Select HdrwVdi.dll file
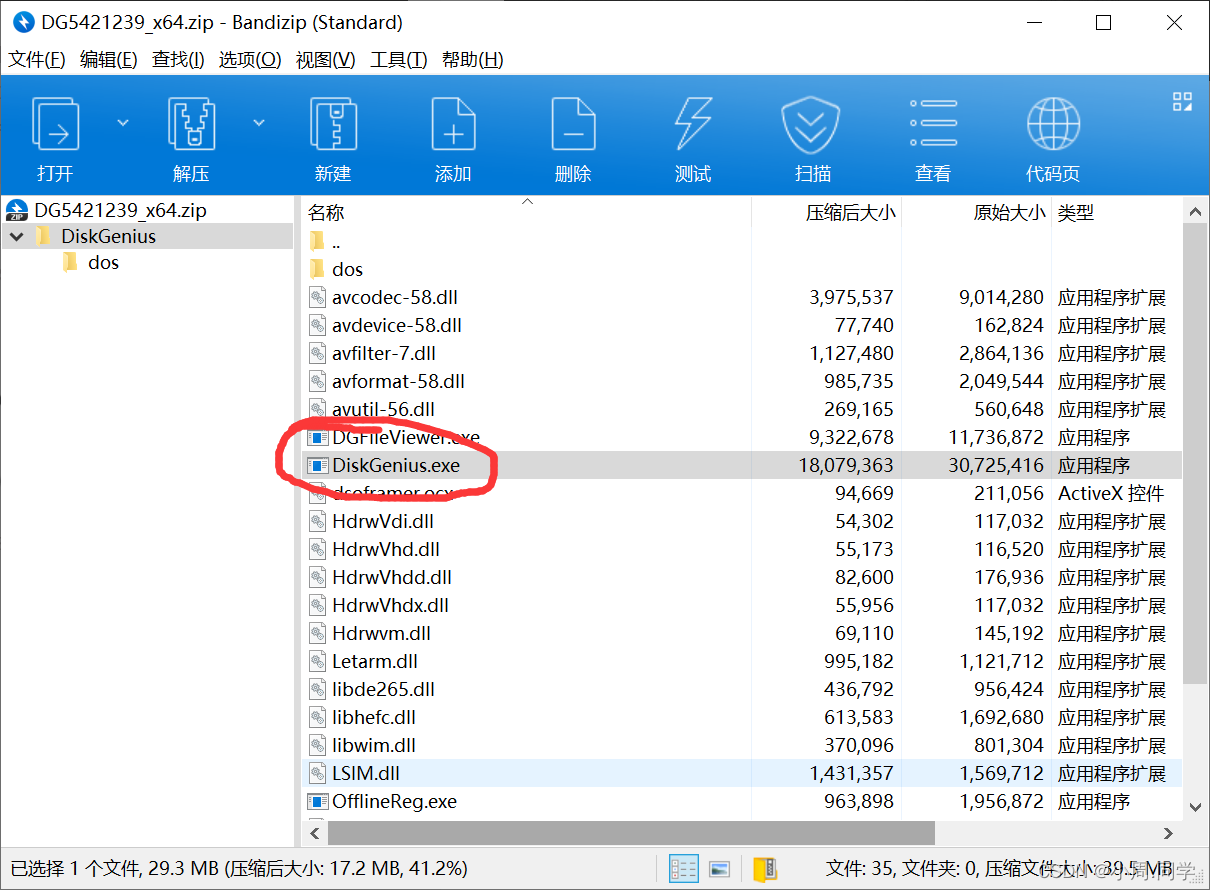 (383, 521)
